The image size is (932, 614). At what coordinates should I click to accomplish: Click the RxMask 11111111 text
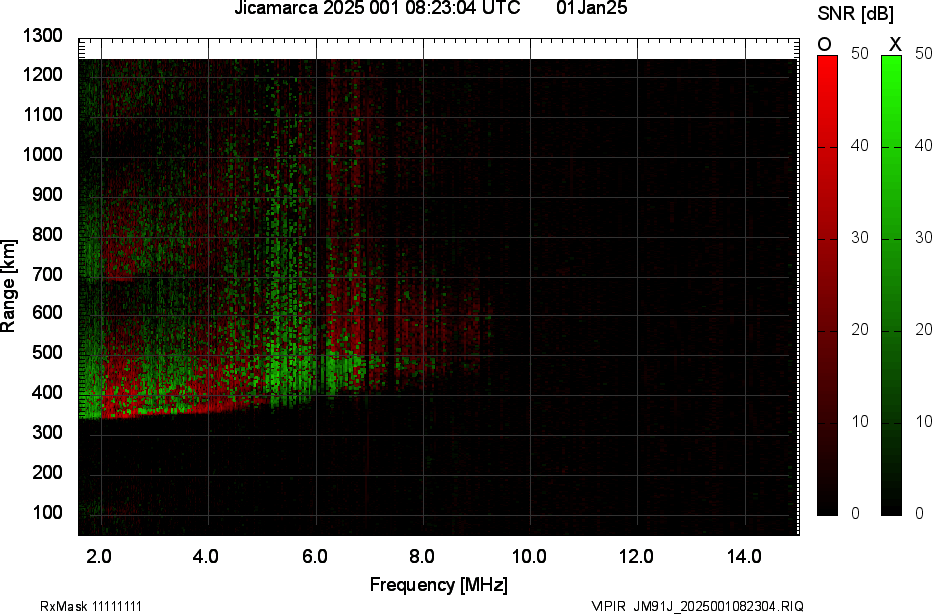[91, 606]
